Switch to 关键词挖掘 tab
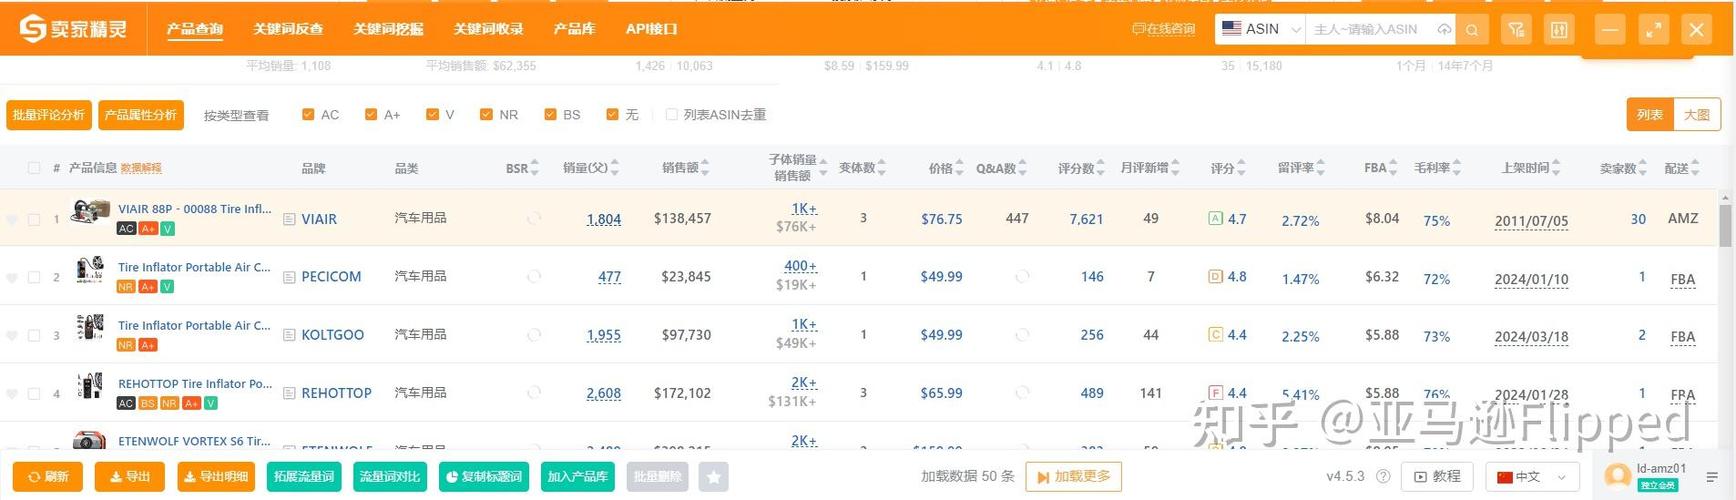Screen dimensions: 1736x500 [388, 29]
